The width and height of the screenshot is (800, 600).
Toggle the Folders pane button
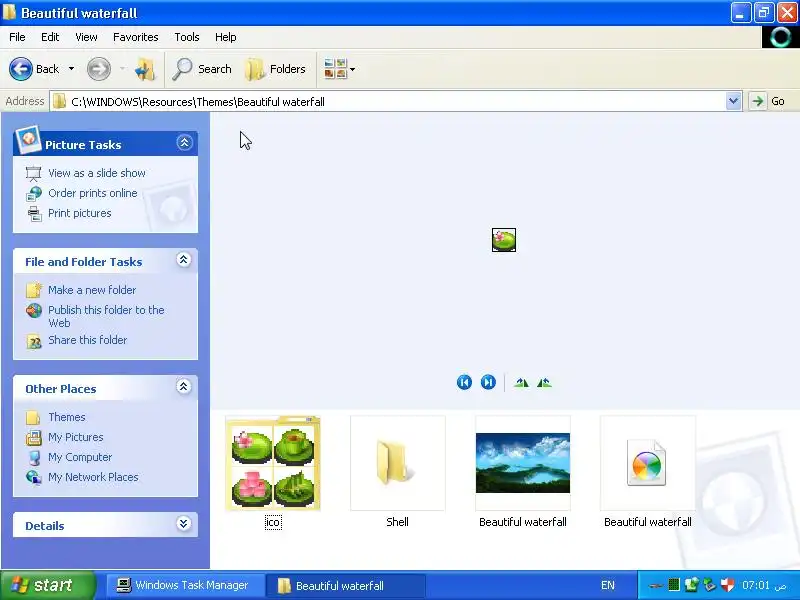click(276, 69)
